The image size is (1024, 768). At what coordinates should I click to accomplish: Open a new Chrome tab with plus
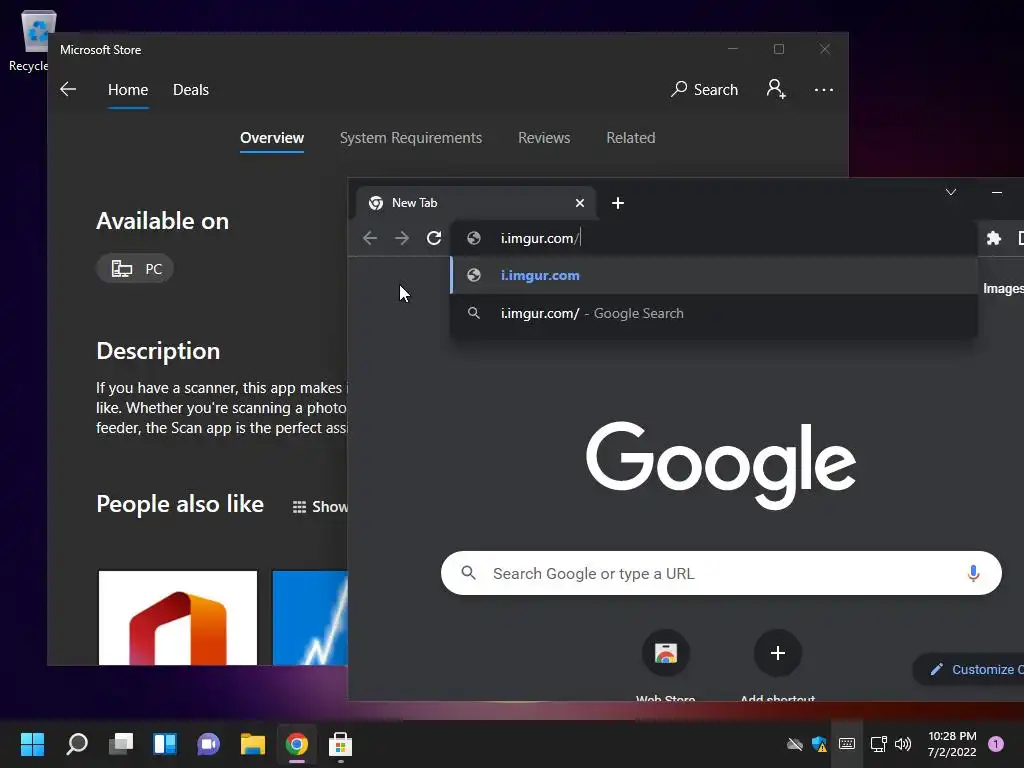618,203
